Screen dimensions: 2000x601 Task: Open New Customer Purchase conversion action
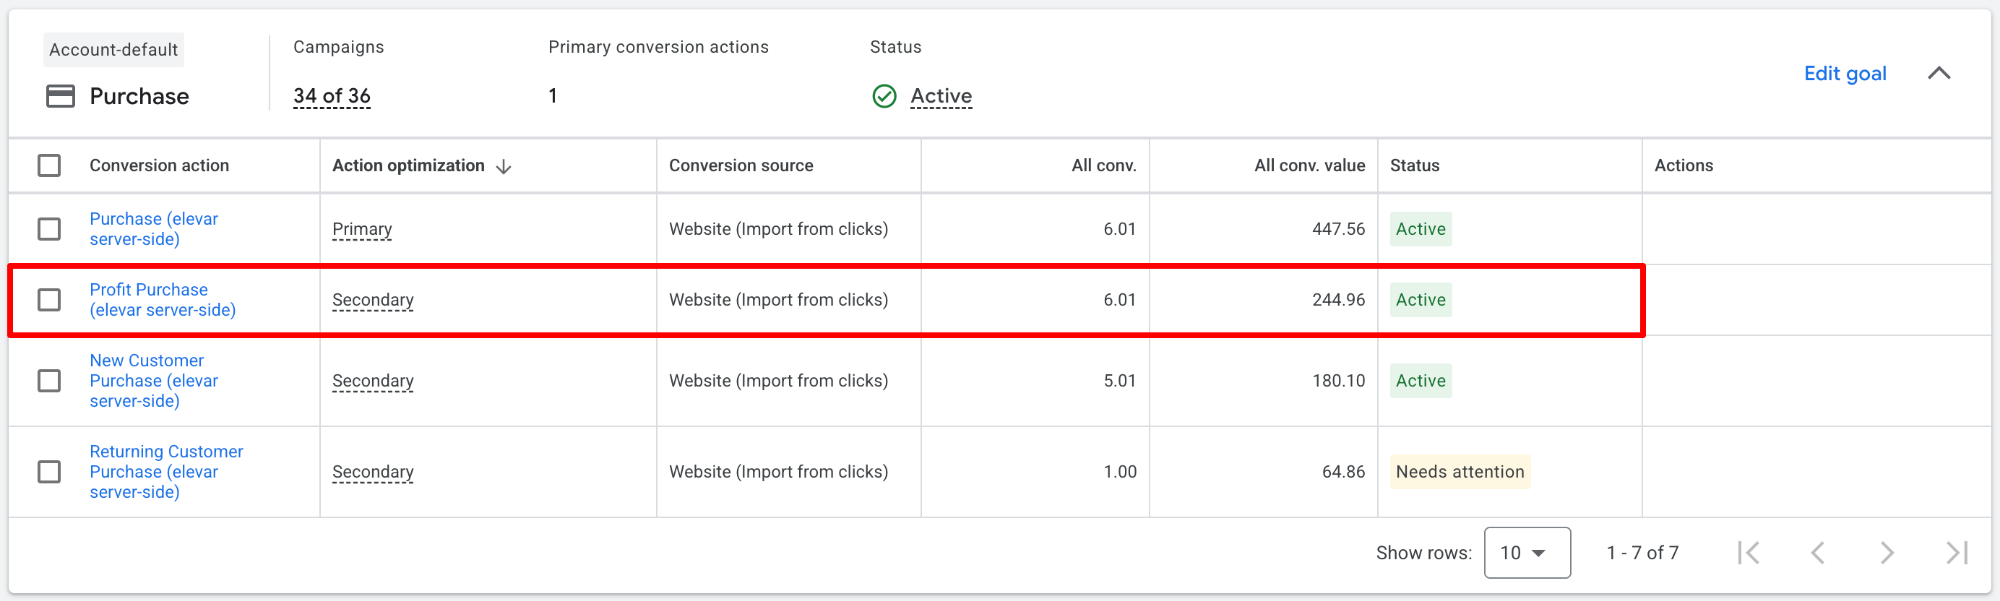point(153,380)
